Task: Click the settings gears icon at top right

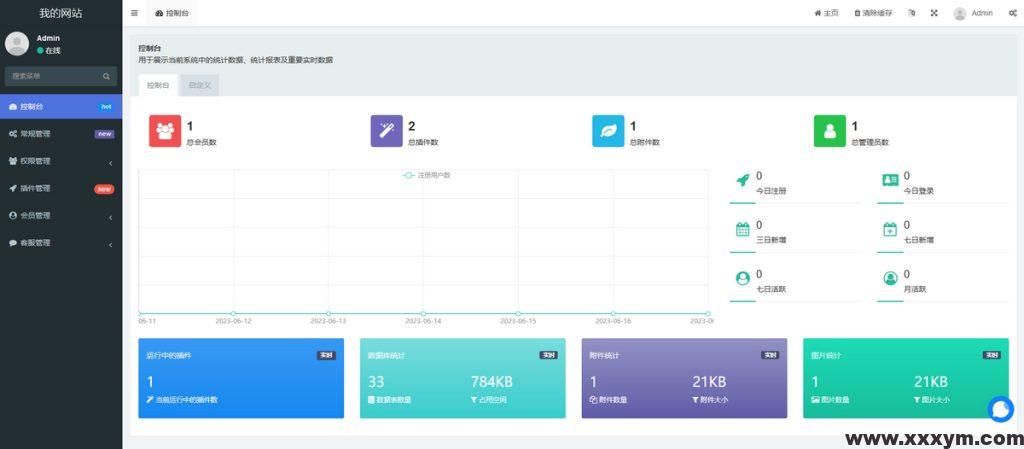Action: tap(1012, 13)
